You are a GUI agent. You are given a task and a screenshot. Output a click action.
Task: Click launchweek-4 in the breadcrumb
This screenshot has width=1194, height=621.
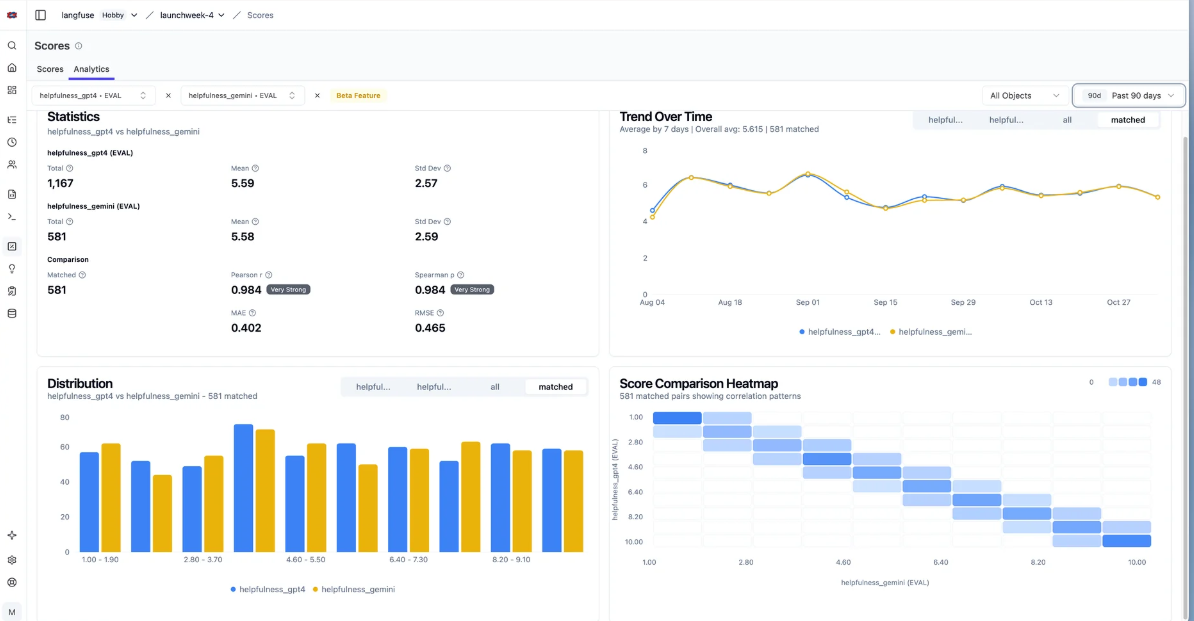point(187,15)
